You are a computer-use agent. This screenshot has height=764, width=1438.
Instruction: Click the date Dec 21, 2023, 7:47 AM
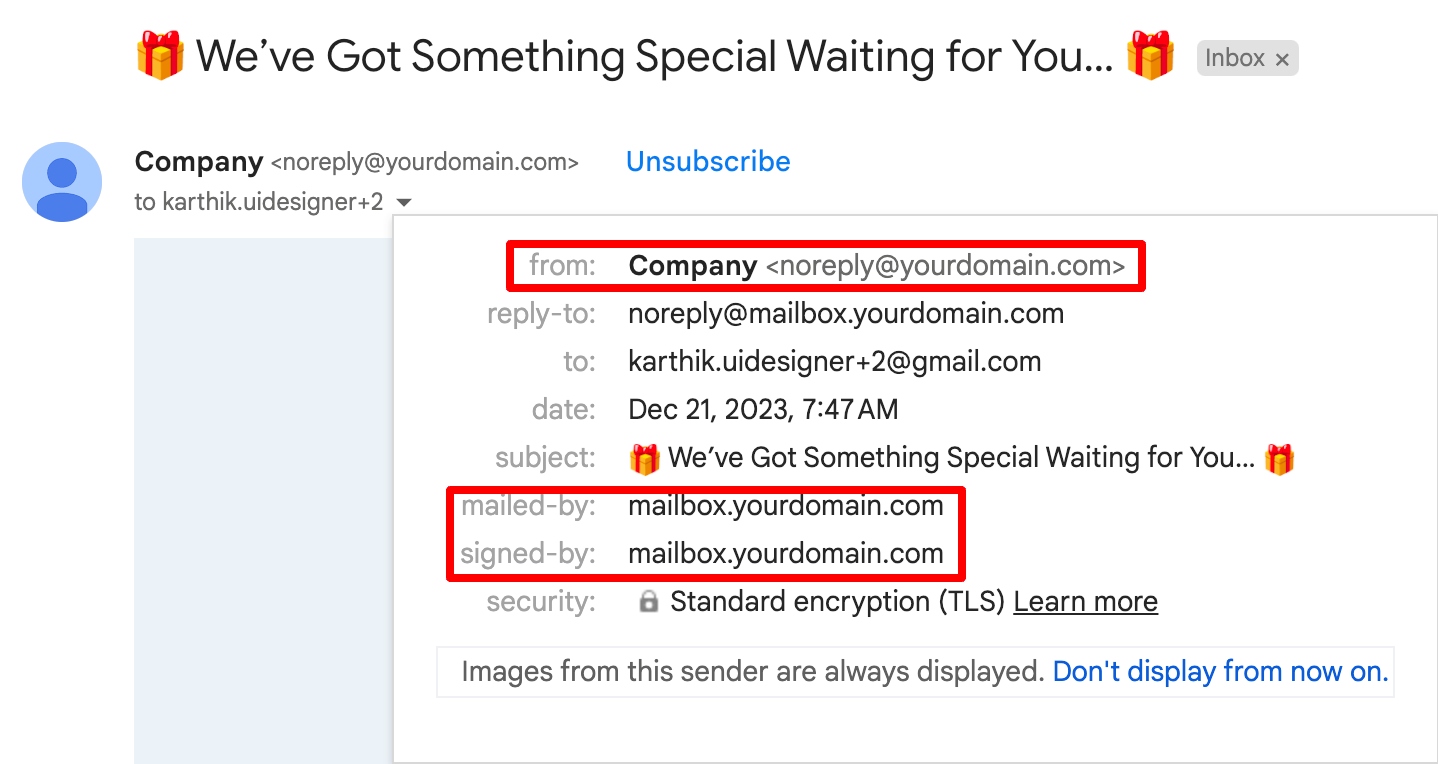(763, 410)
